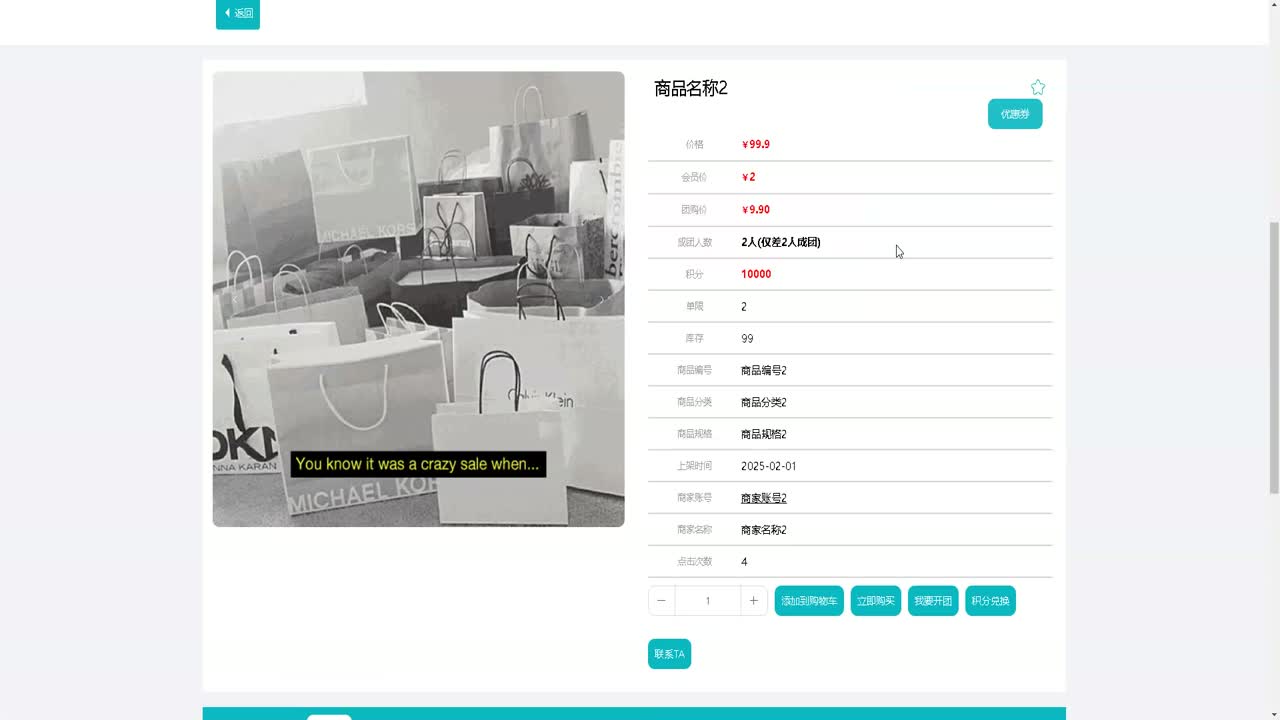
Task: Decrease quantity with the minus button
Action: 661,601
